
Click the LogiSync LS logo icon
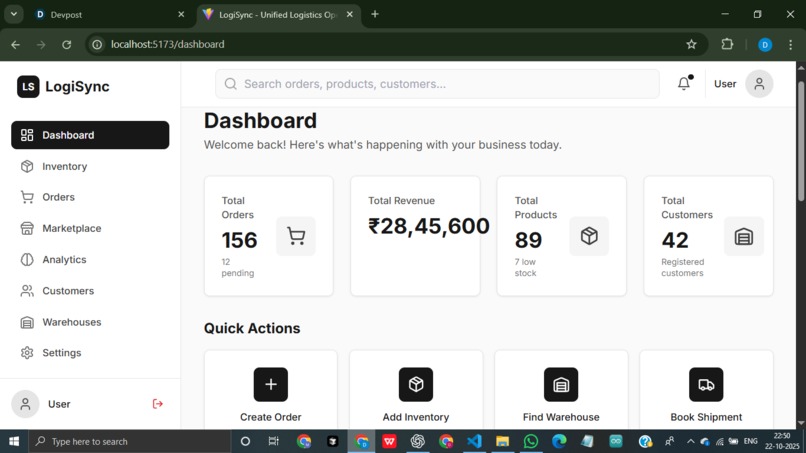(x=28, y=86)
